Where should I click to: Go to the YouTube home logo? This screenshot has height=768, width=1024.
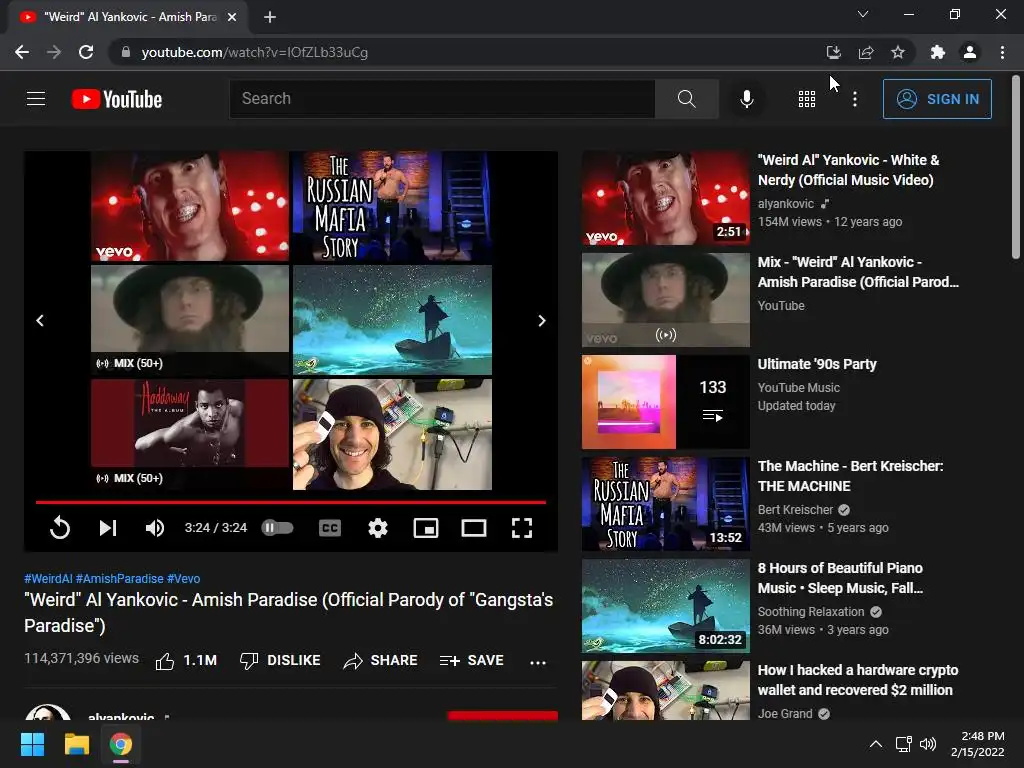point(117,99)
